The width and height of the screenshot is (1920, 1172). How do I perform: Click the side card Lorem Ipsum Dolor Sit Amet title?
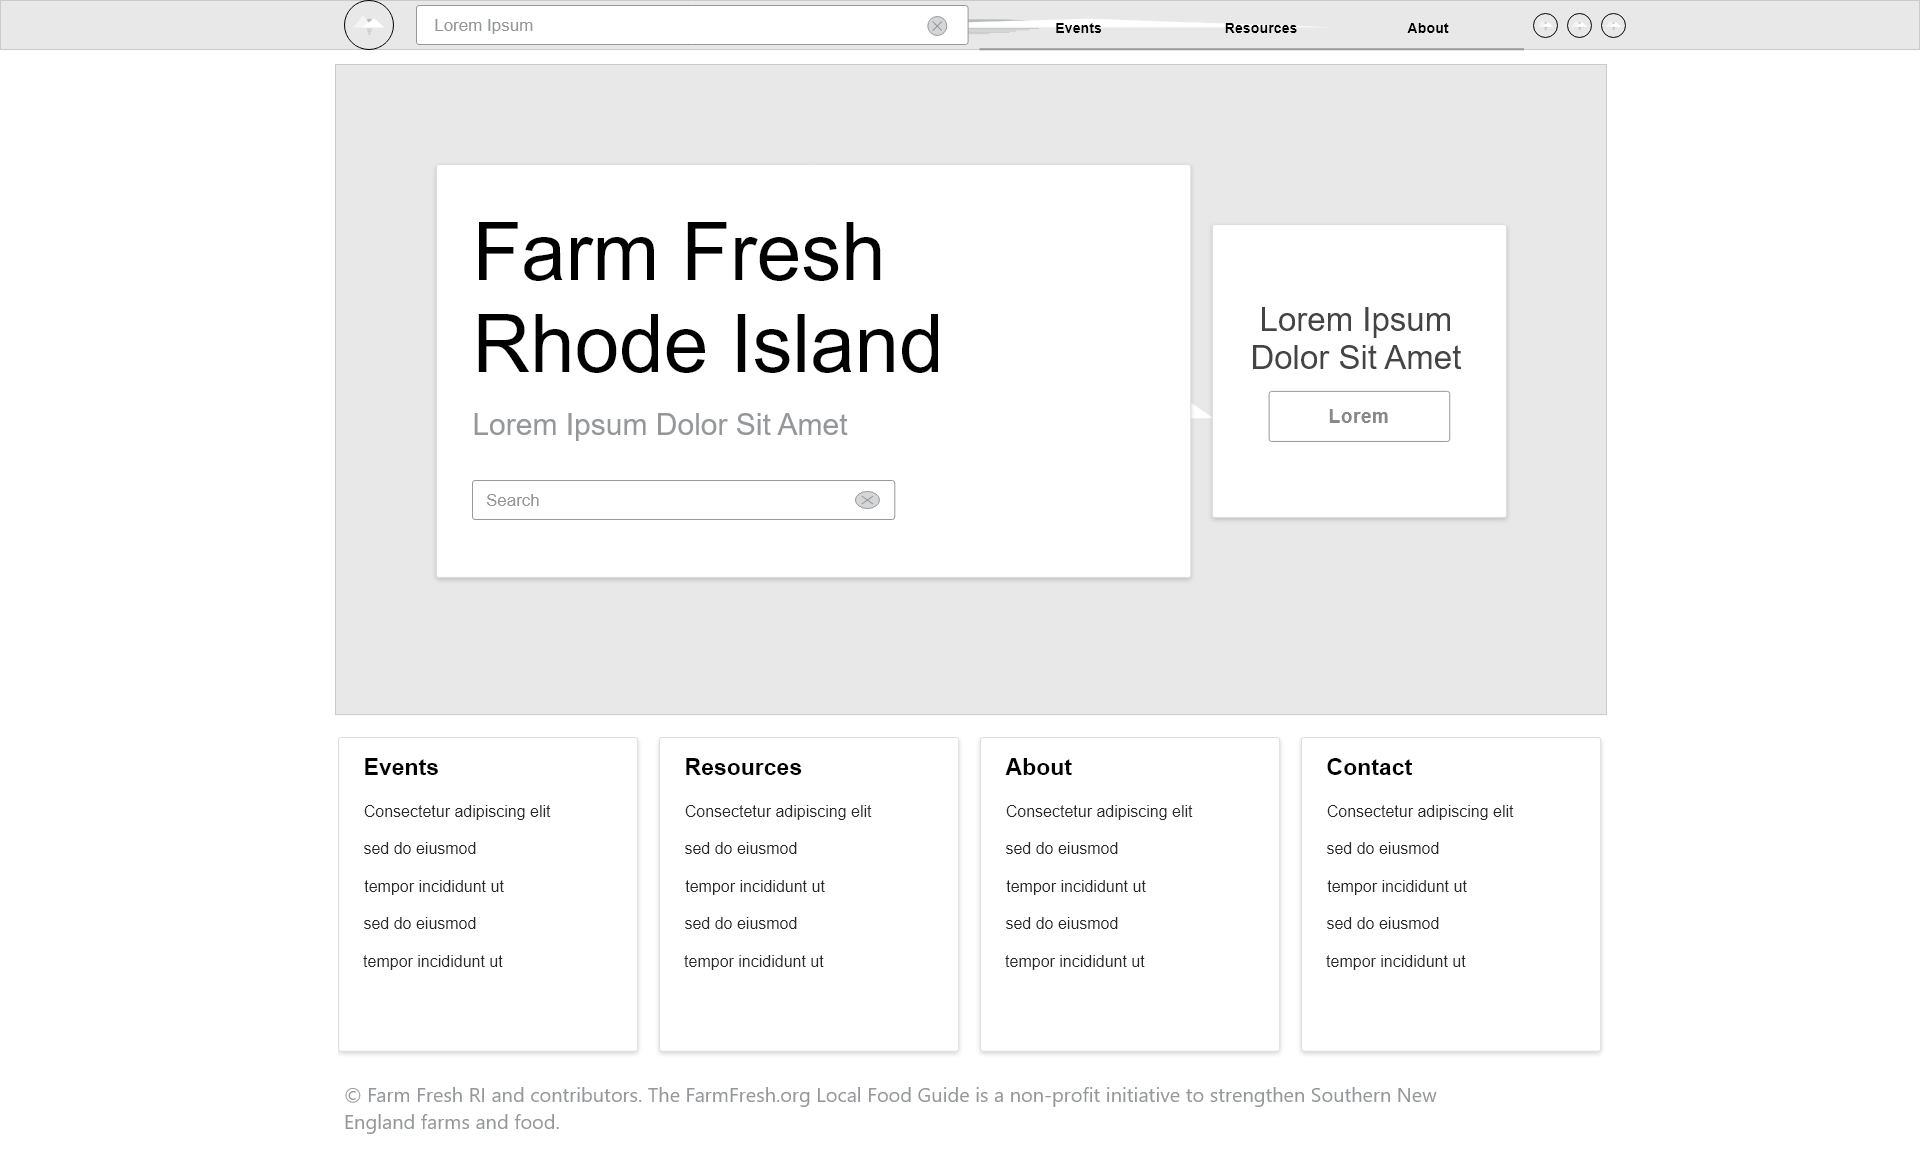point(1356,338)
